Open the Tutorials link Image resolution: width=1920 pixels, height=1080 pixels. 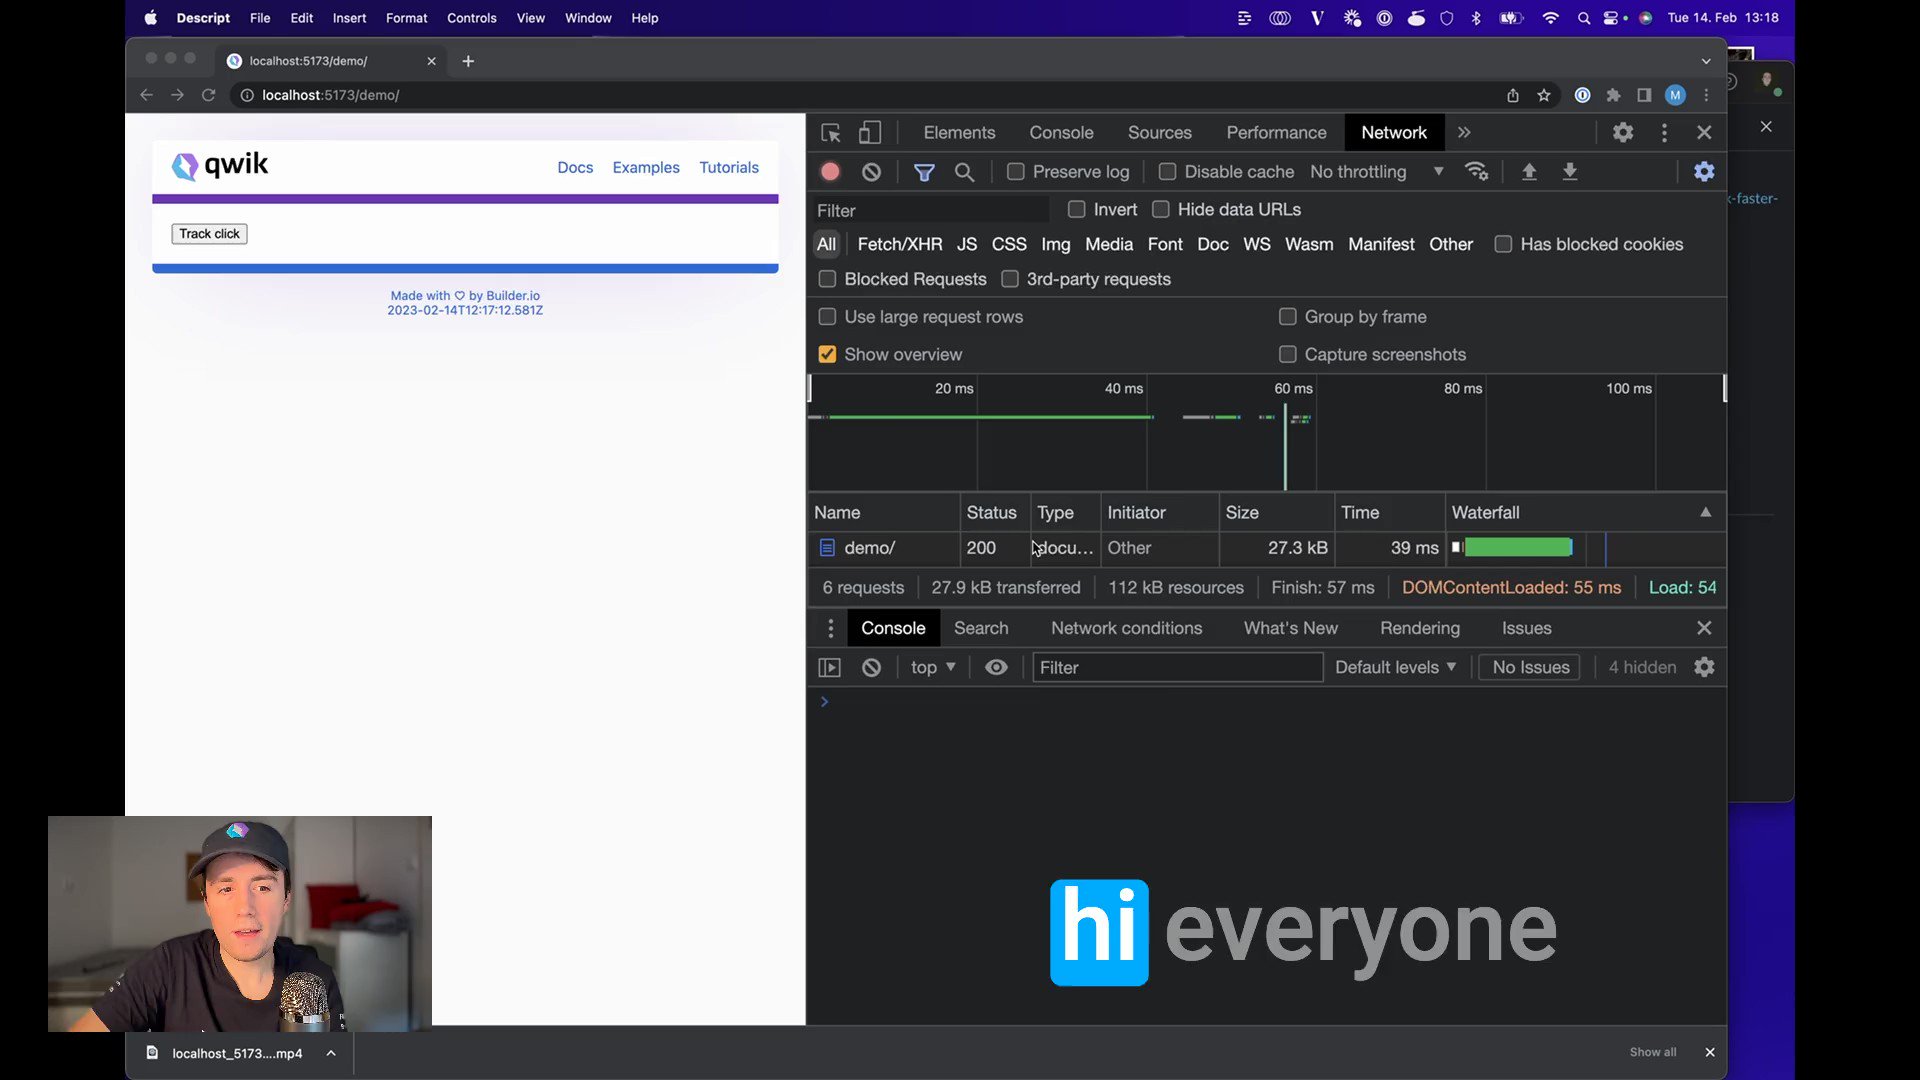coord(728,167)
